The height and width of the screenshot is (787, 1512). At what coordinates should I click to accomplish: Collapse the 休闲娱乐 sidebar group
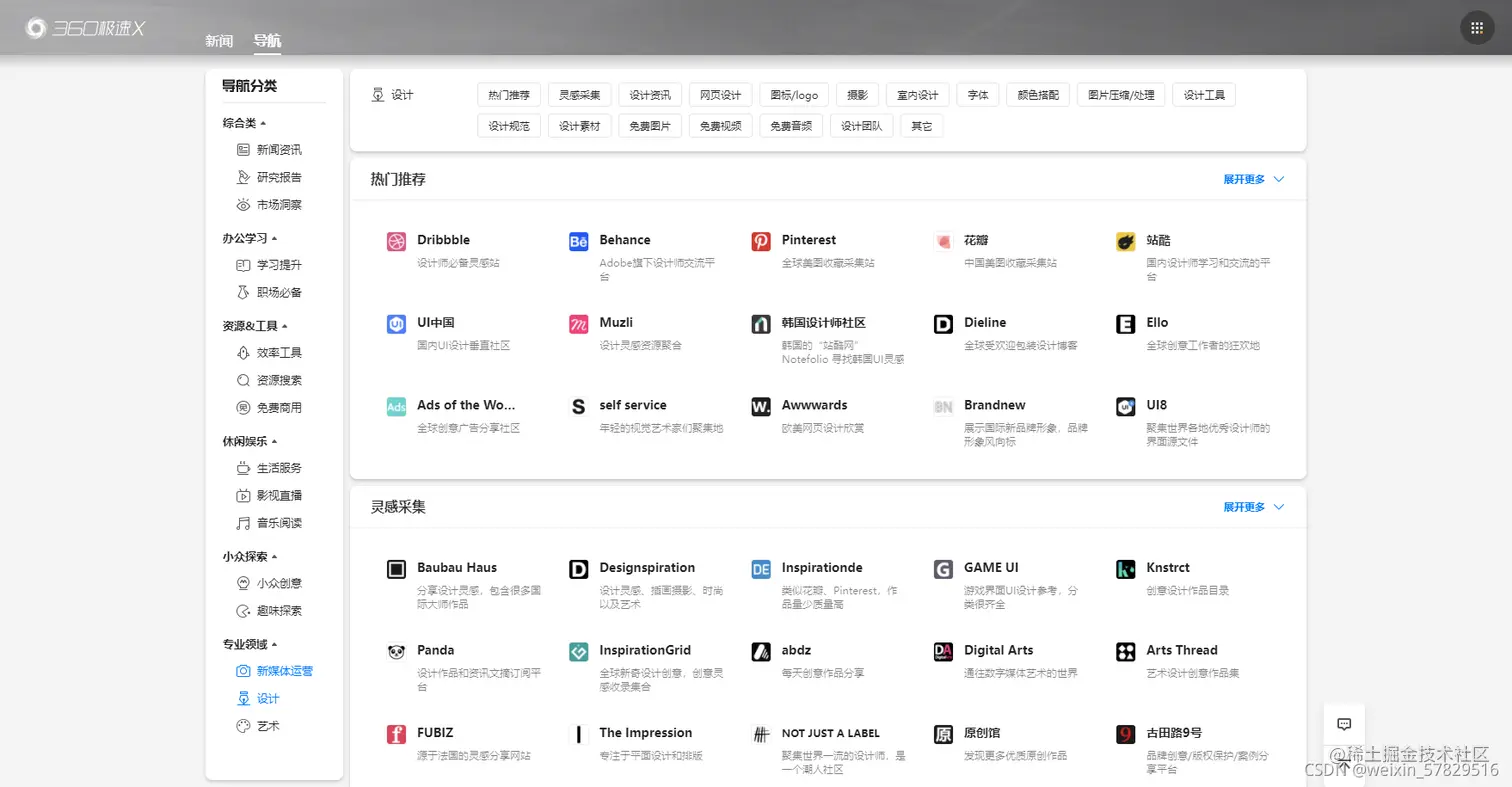[250, 441]
